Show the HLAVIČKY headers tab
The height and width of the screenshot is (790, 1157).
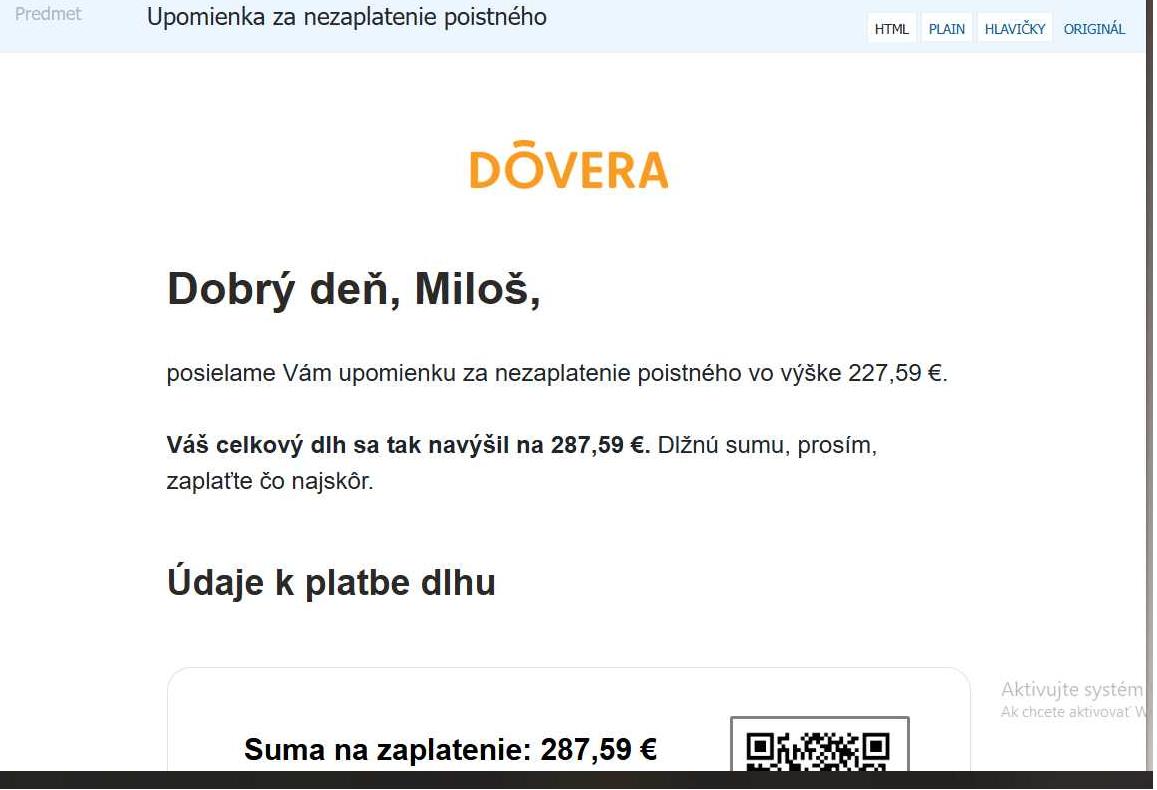(x=1015, y=29)
